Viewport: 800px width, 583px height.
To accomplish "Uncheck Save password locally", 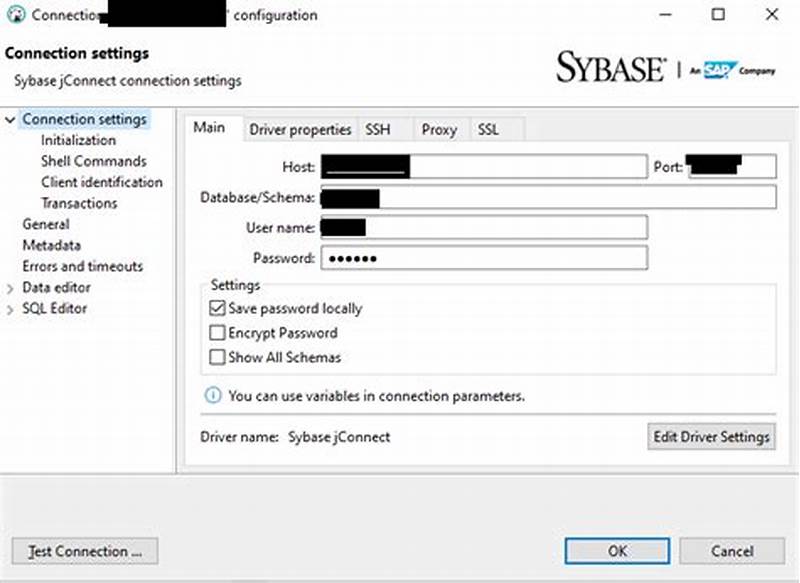I will (x=217, y=309).
